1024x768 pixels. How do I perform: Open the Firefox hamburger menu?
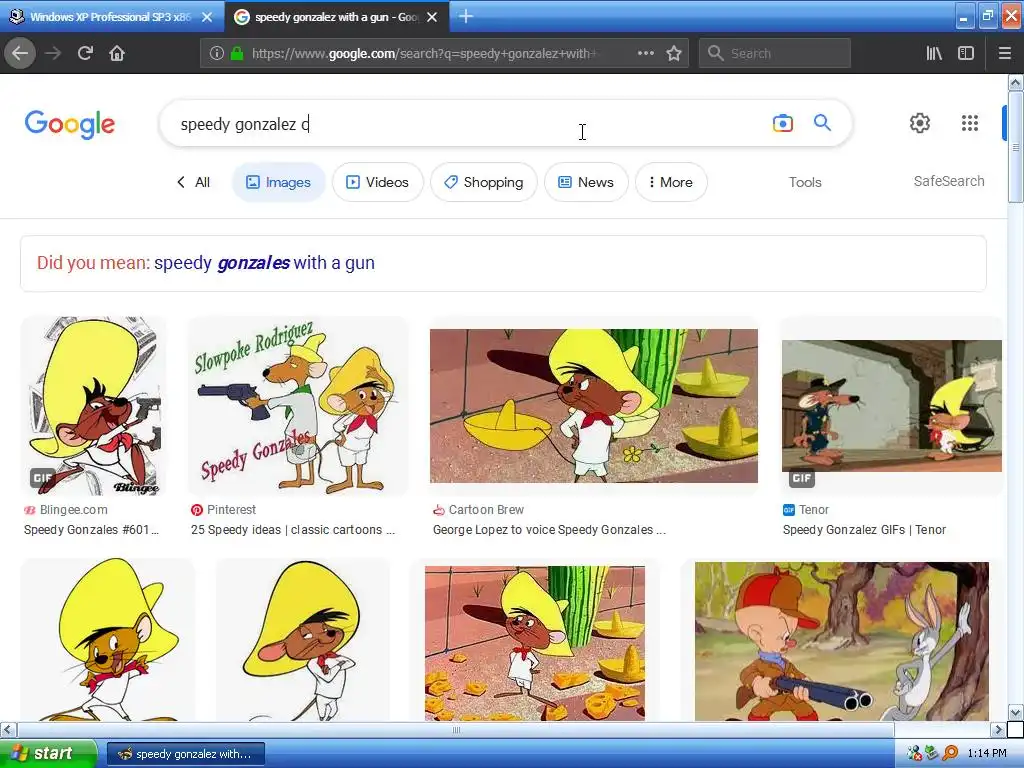[x=1005, y=53]
